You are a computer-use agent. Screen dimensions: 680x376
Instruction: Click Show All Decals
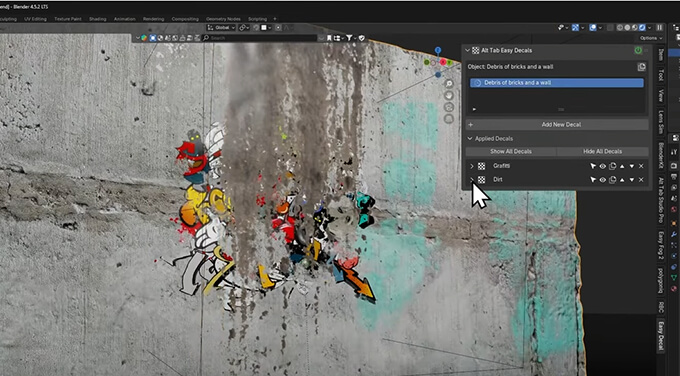(511, 151)
